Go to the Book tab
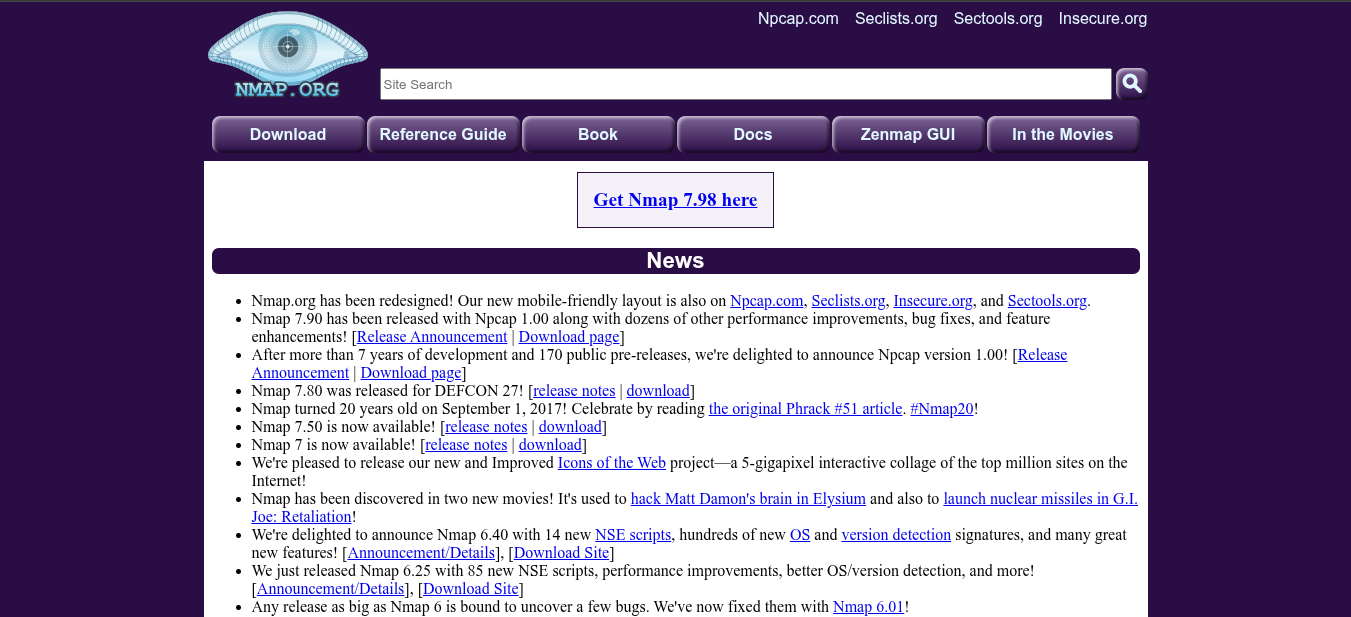 tap(598, 134)
